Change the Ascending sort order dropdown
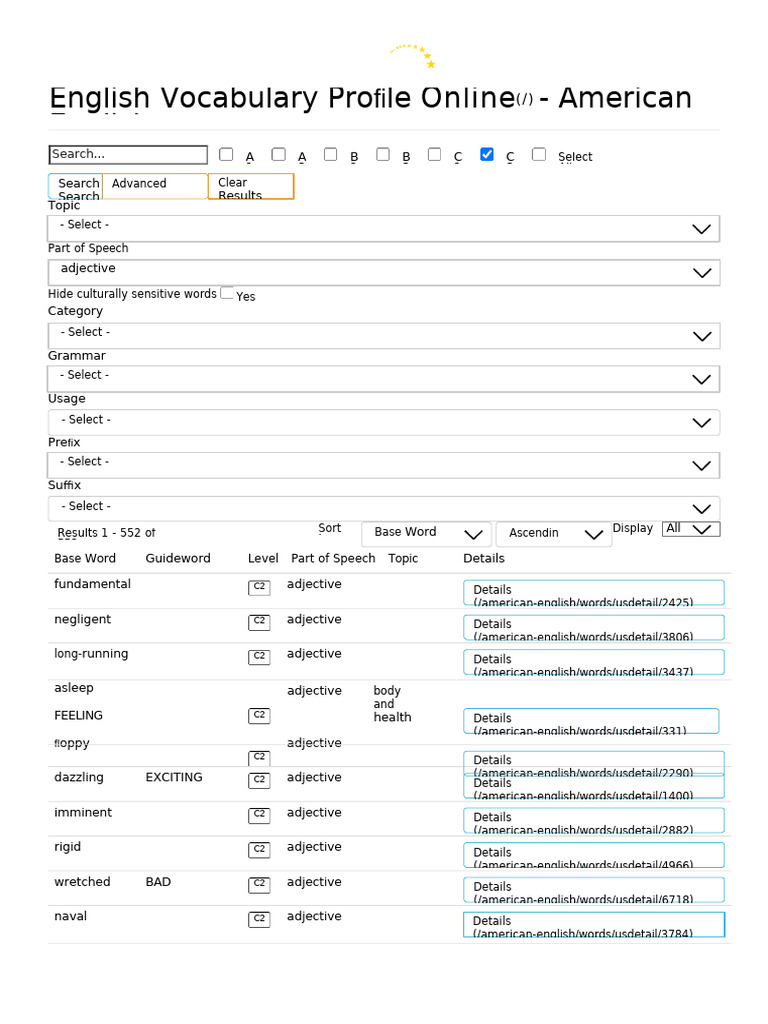 pyautogui.click(x=553, y=533)
